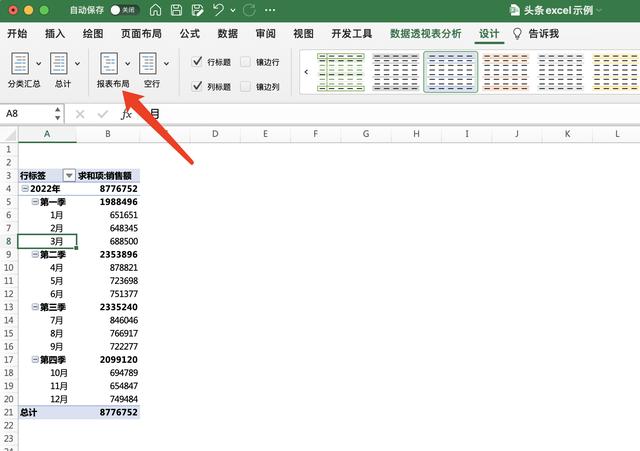The width and height of the screenshot is (640, 451).
Task: Toggle the 自动保存 autosave switch
Action: tap(125, 10)
